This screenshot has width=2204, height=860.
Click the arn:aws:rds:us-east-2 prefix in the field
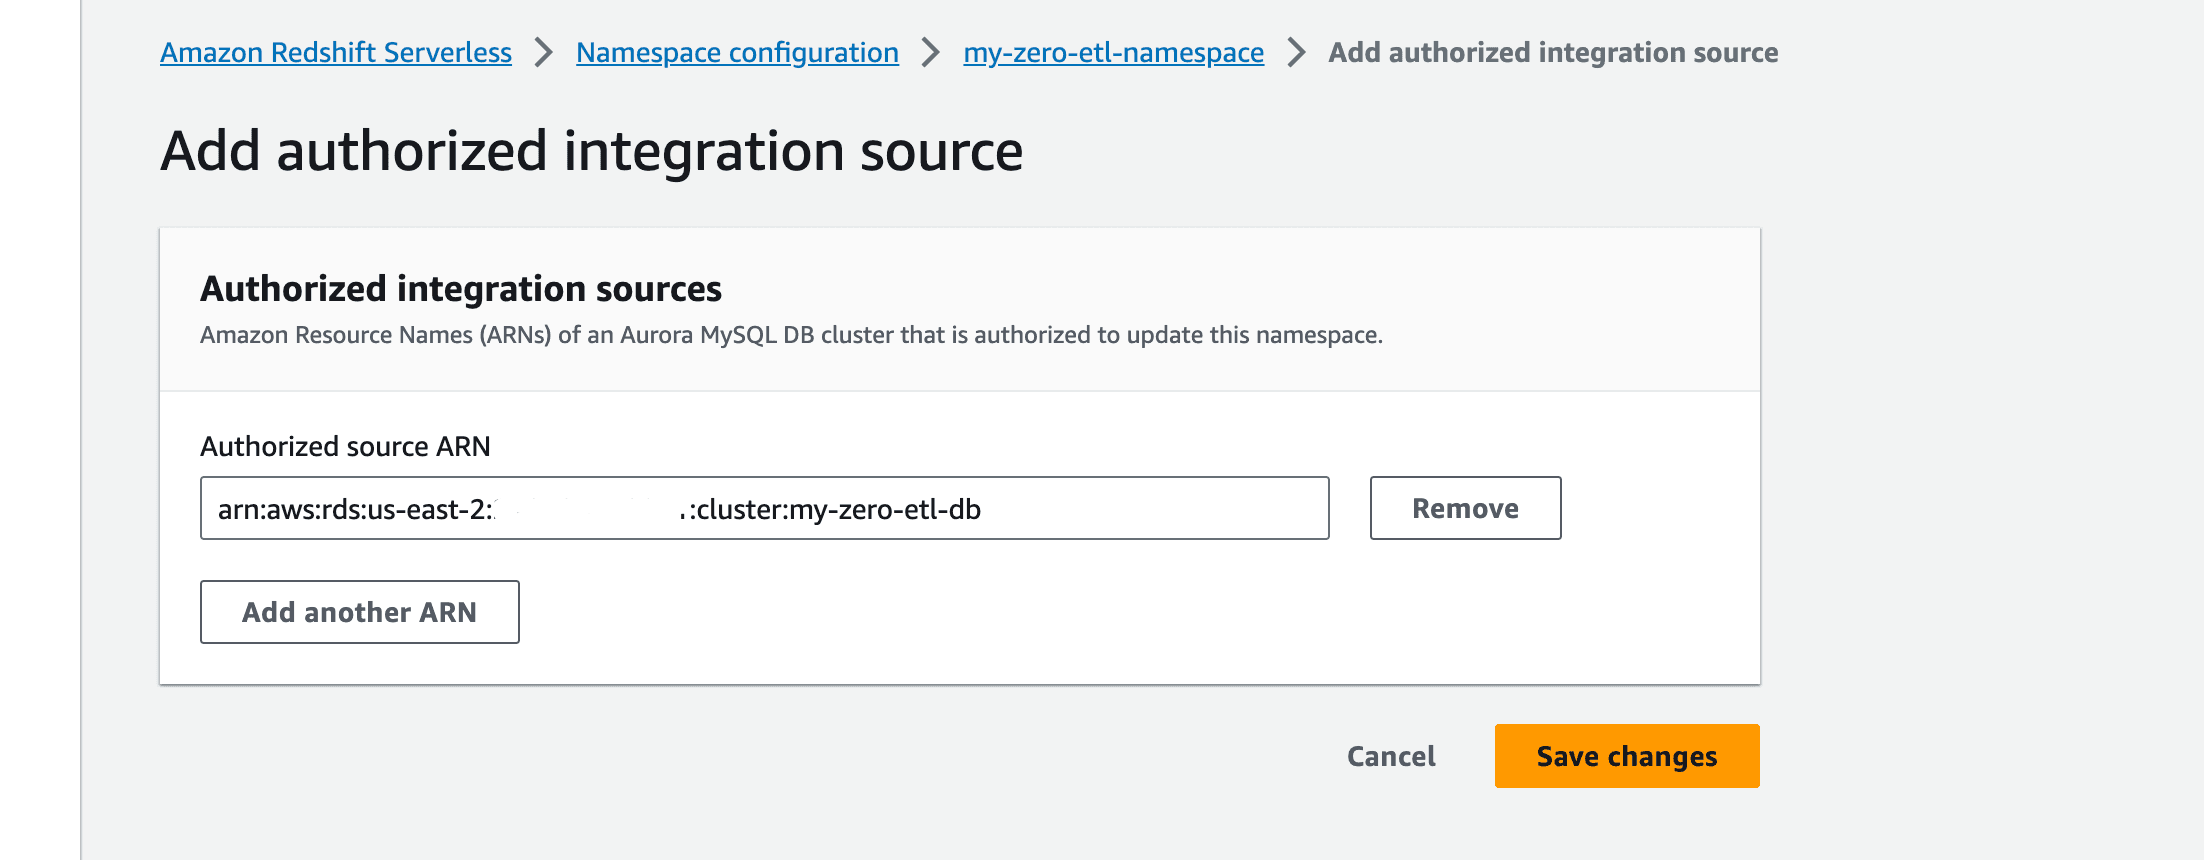click(355, 509)
